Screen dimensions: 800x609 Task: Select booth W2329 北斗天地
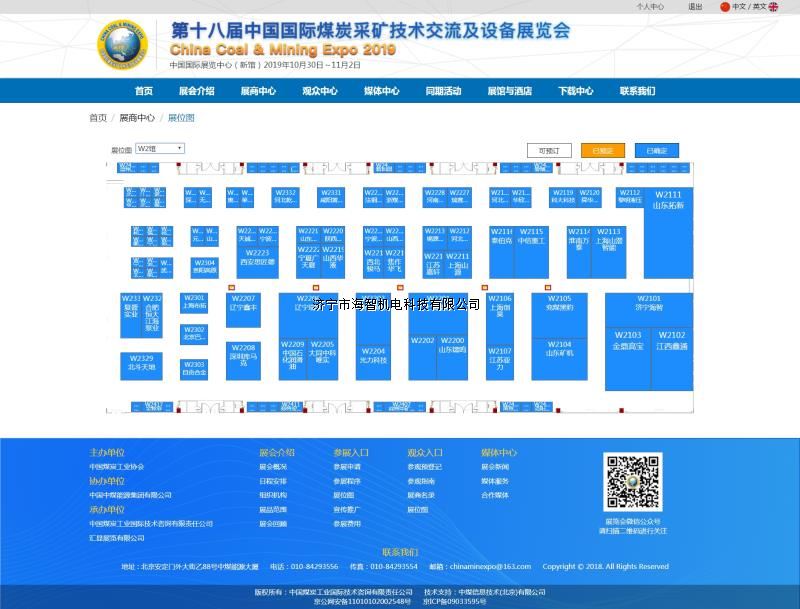click(141, 365)
